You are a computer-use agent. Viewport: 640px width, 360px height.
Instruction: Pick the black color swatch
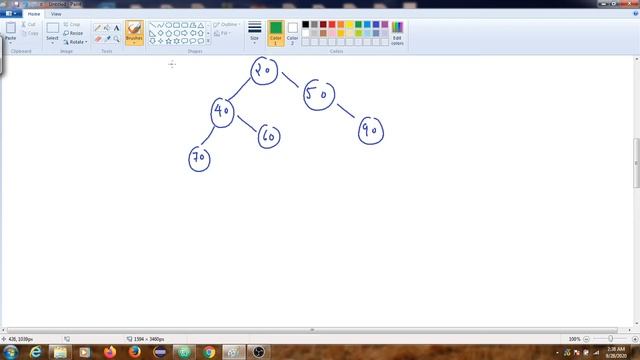click(305, 24)
